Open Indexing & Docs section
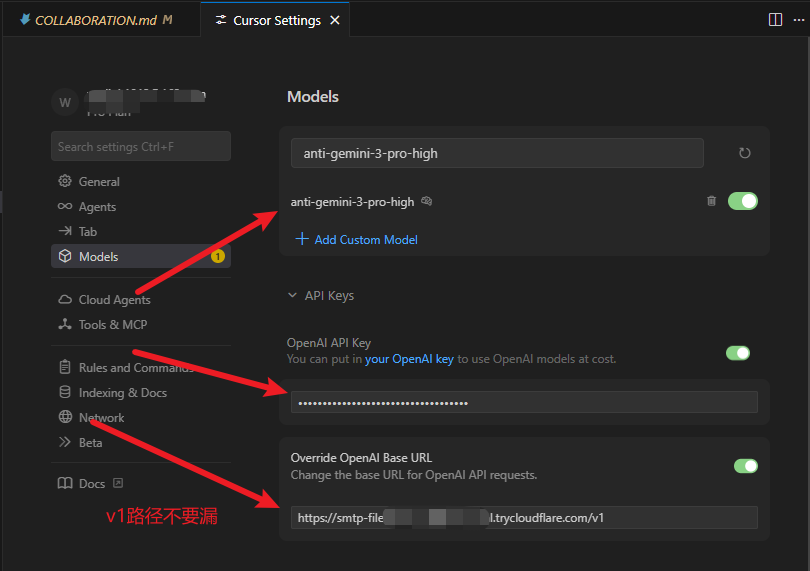Viewport: 810px width, 571px height. [x=141, y=393]
